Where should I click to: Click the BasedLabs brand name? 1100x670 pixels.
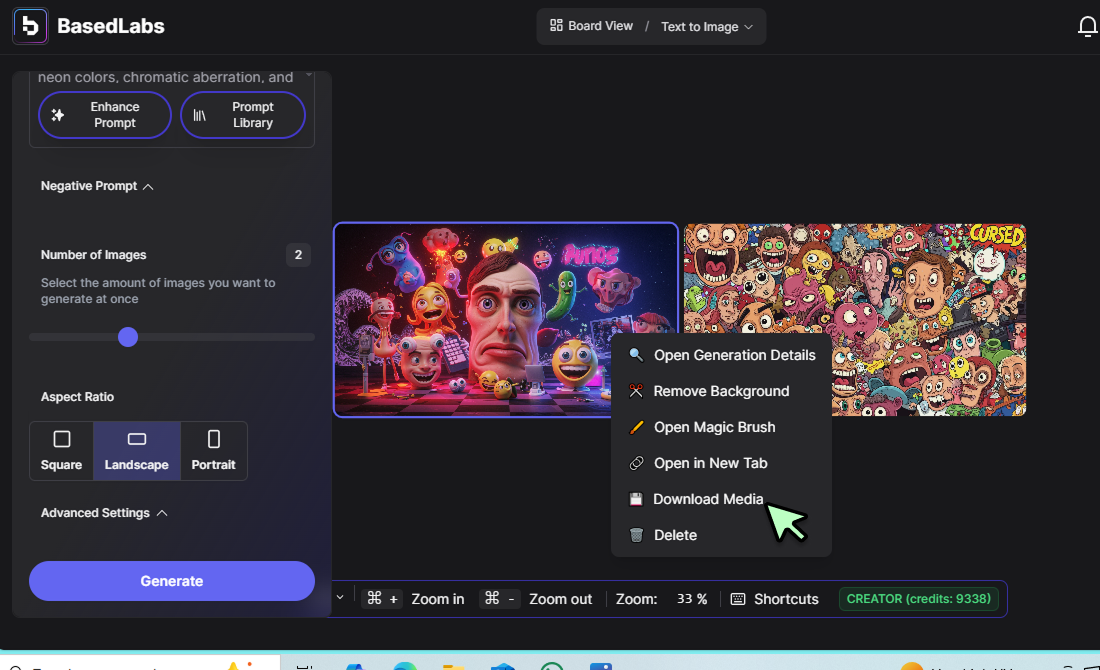click(x=111, y=26)
